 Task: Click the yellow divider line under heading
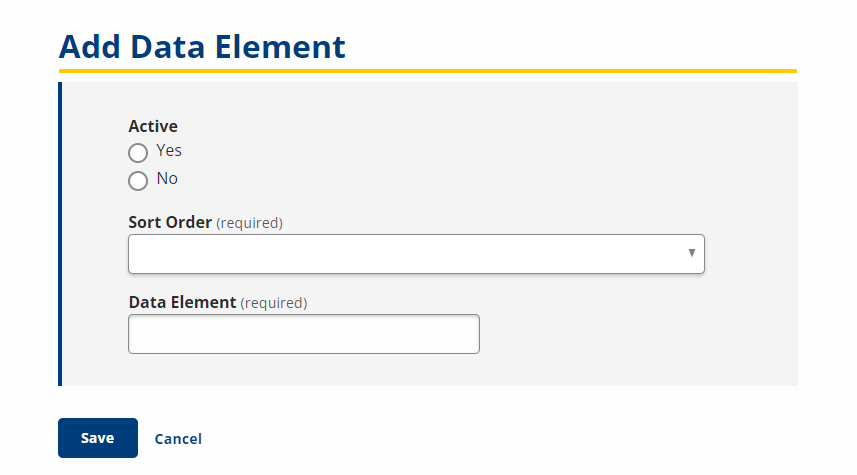coord(428,71)
